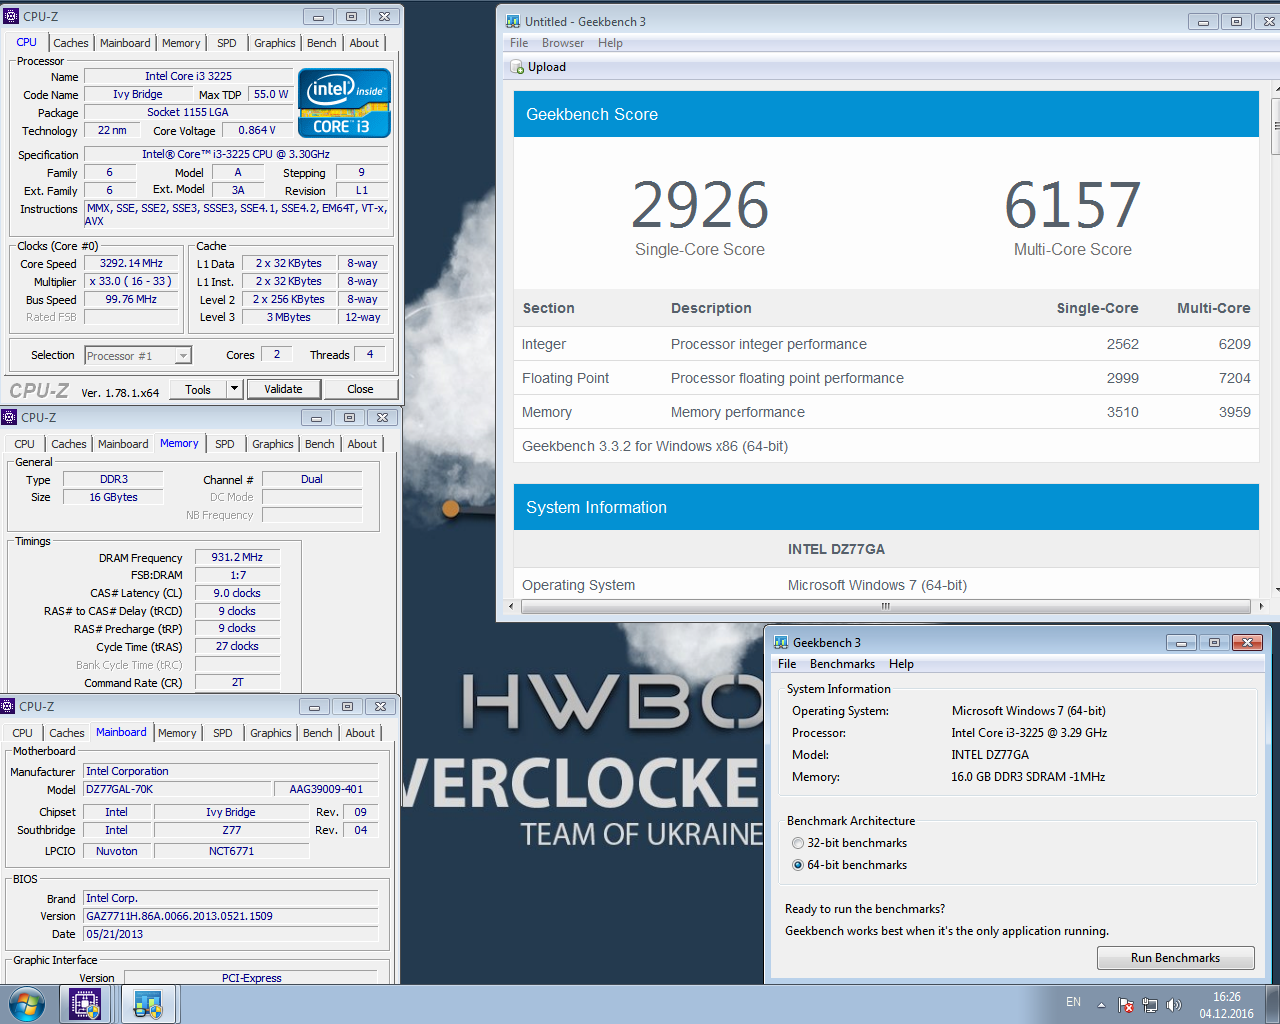This screenshot has height=1024, width=1280.
Task: Open the CPU tab in the Motherboard CPU-Z window
Action: point(23,733)
